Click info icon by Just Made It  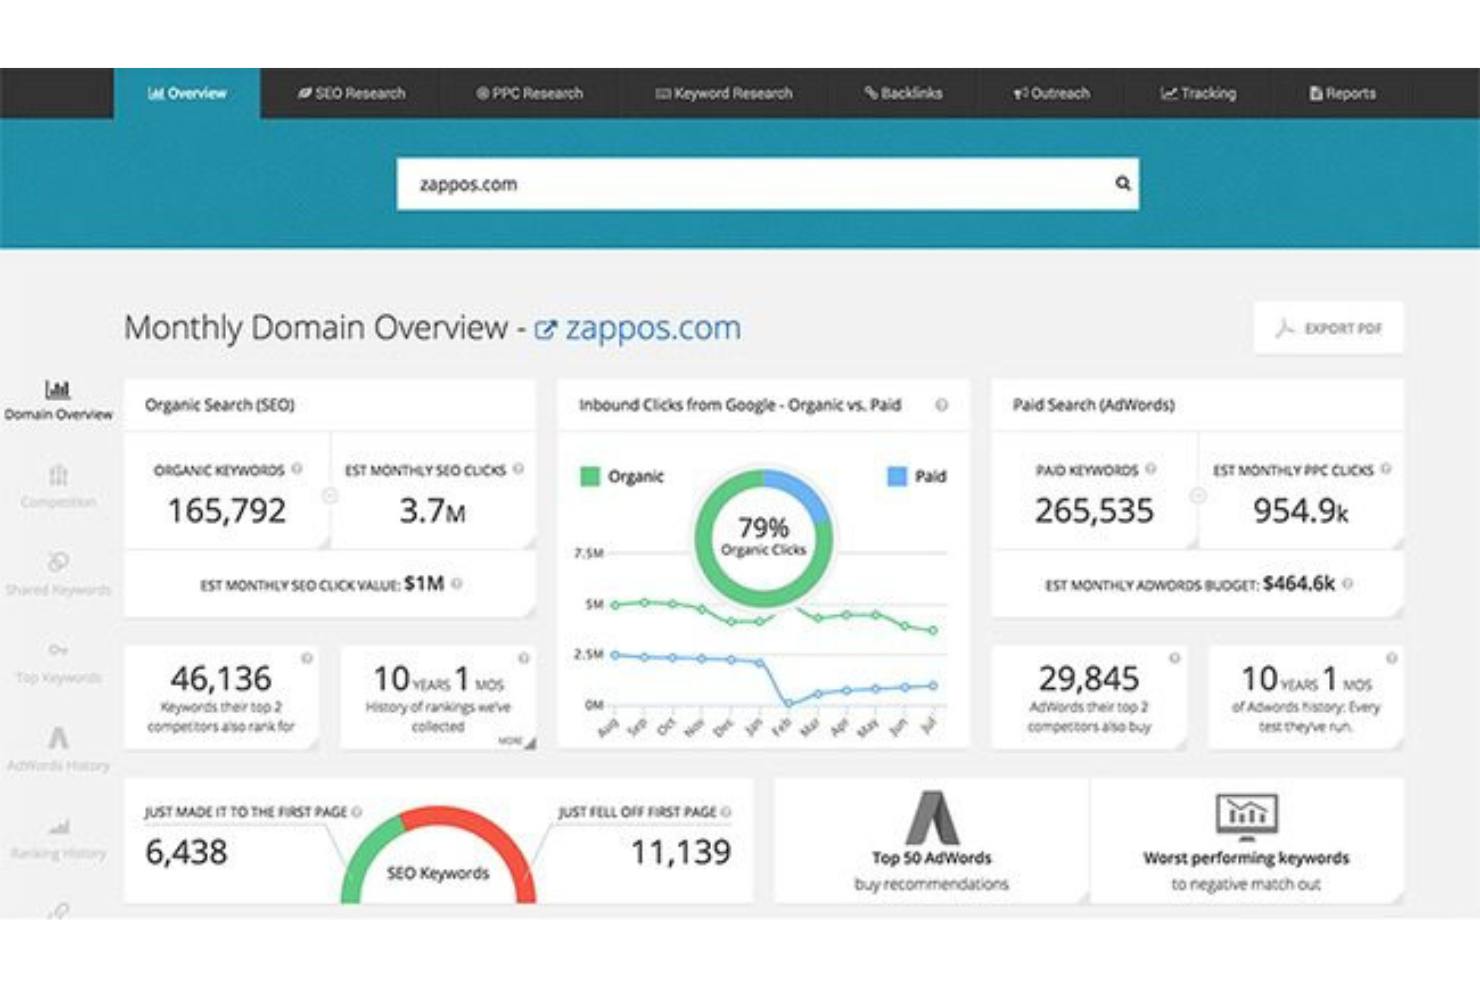click(x=357, y=812)
